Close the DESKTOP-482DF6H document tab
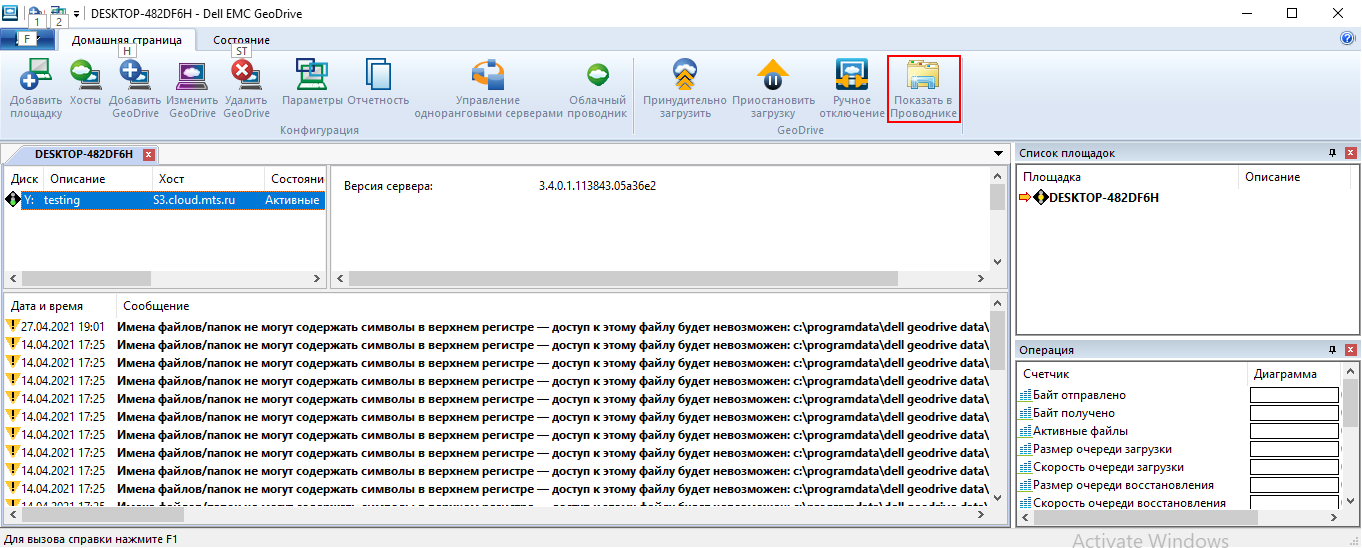 [x=149, y=154]
